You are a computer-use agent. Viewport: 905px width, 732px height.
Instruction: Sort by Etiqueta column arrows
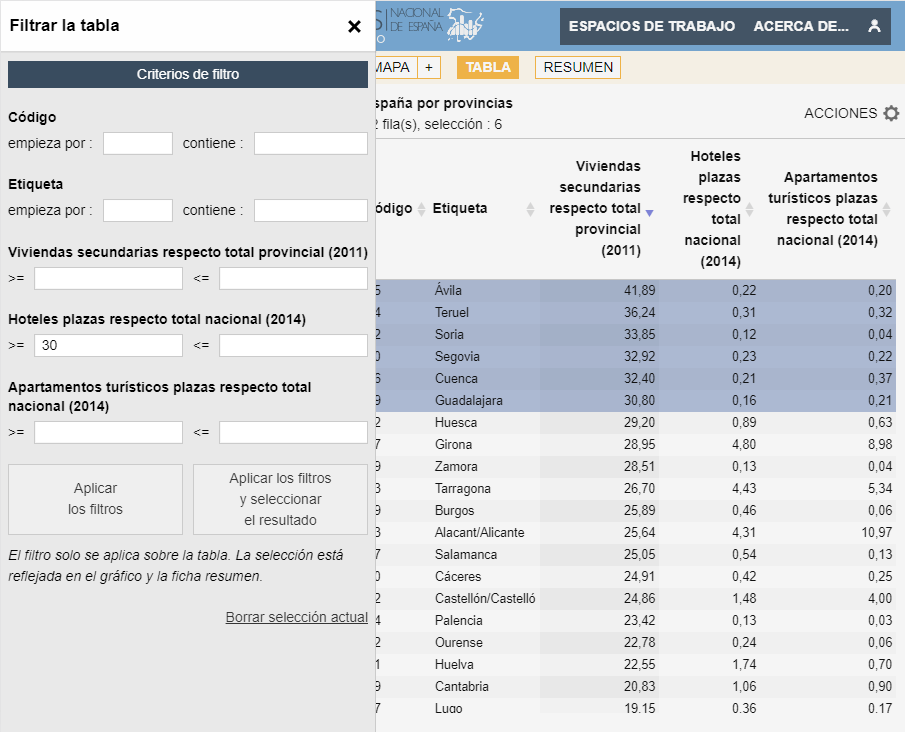pyautogui.click(x=530, y=209)
